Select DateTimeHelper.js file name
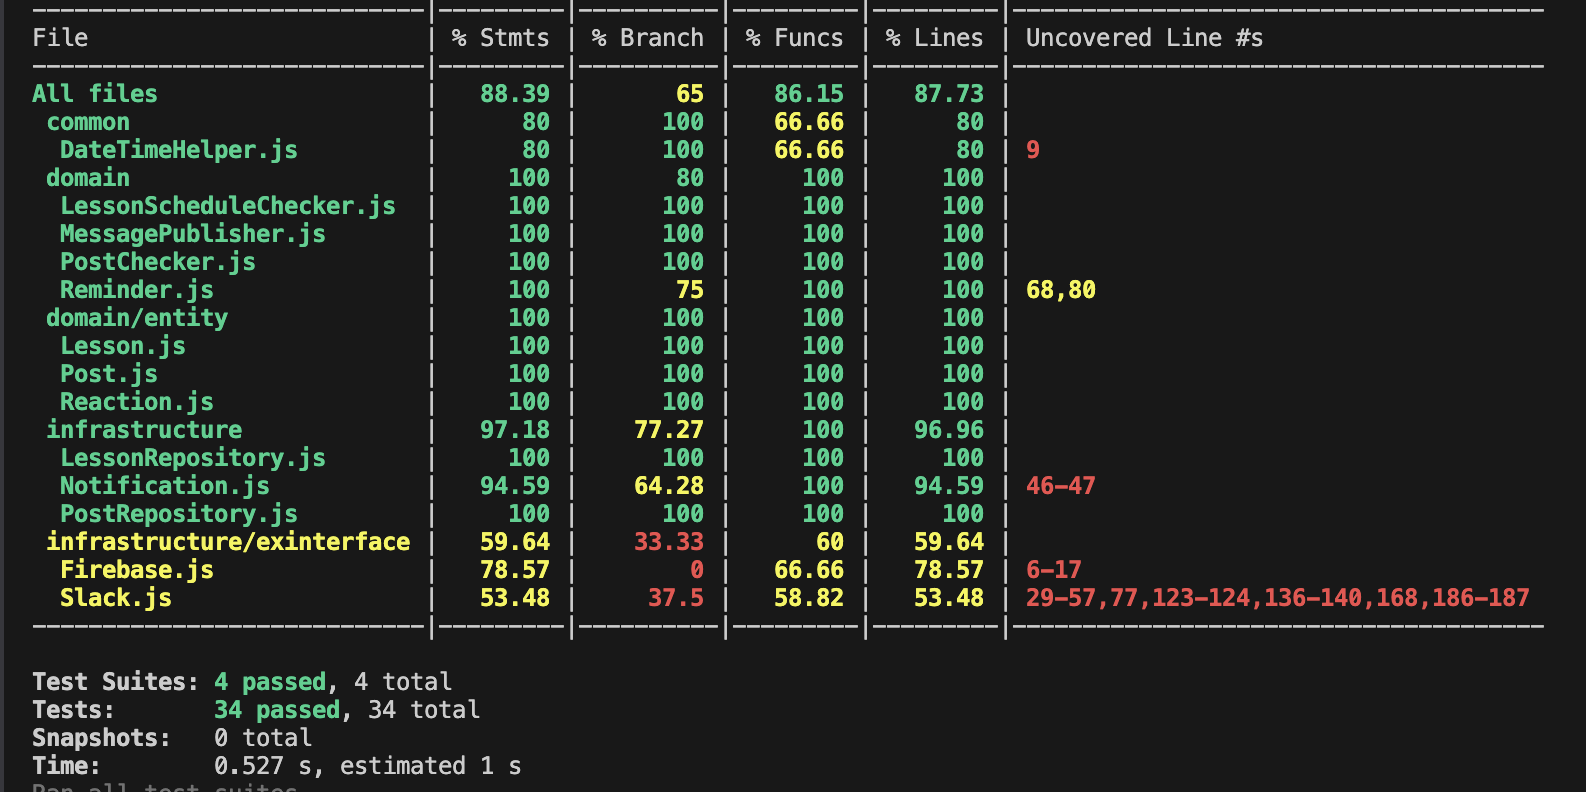1586x792 pixels. 179,150
